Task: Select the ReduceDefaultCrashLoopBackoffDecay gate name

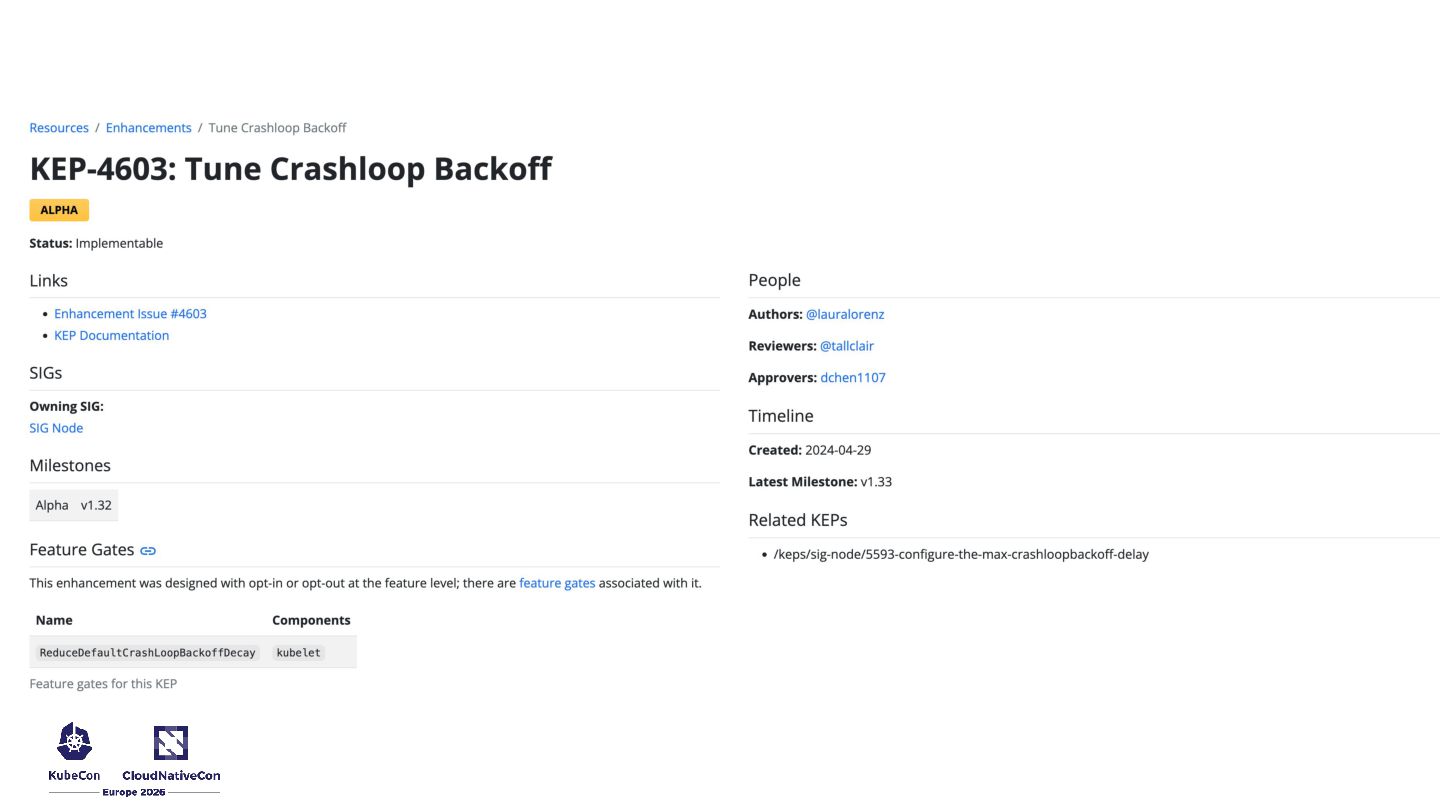Action: (x=147, y=653)
